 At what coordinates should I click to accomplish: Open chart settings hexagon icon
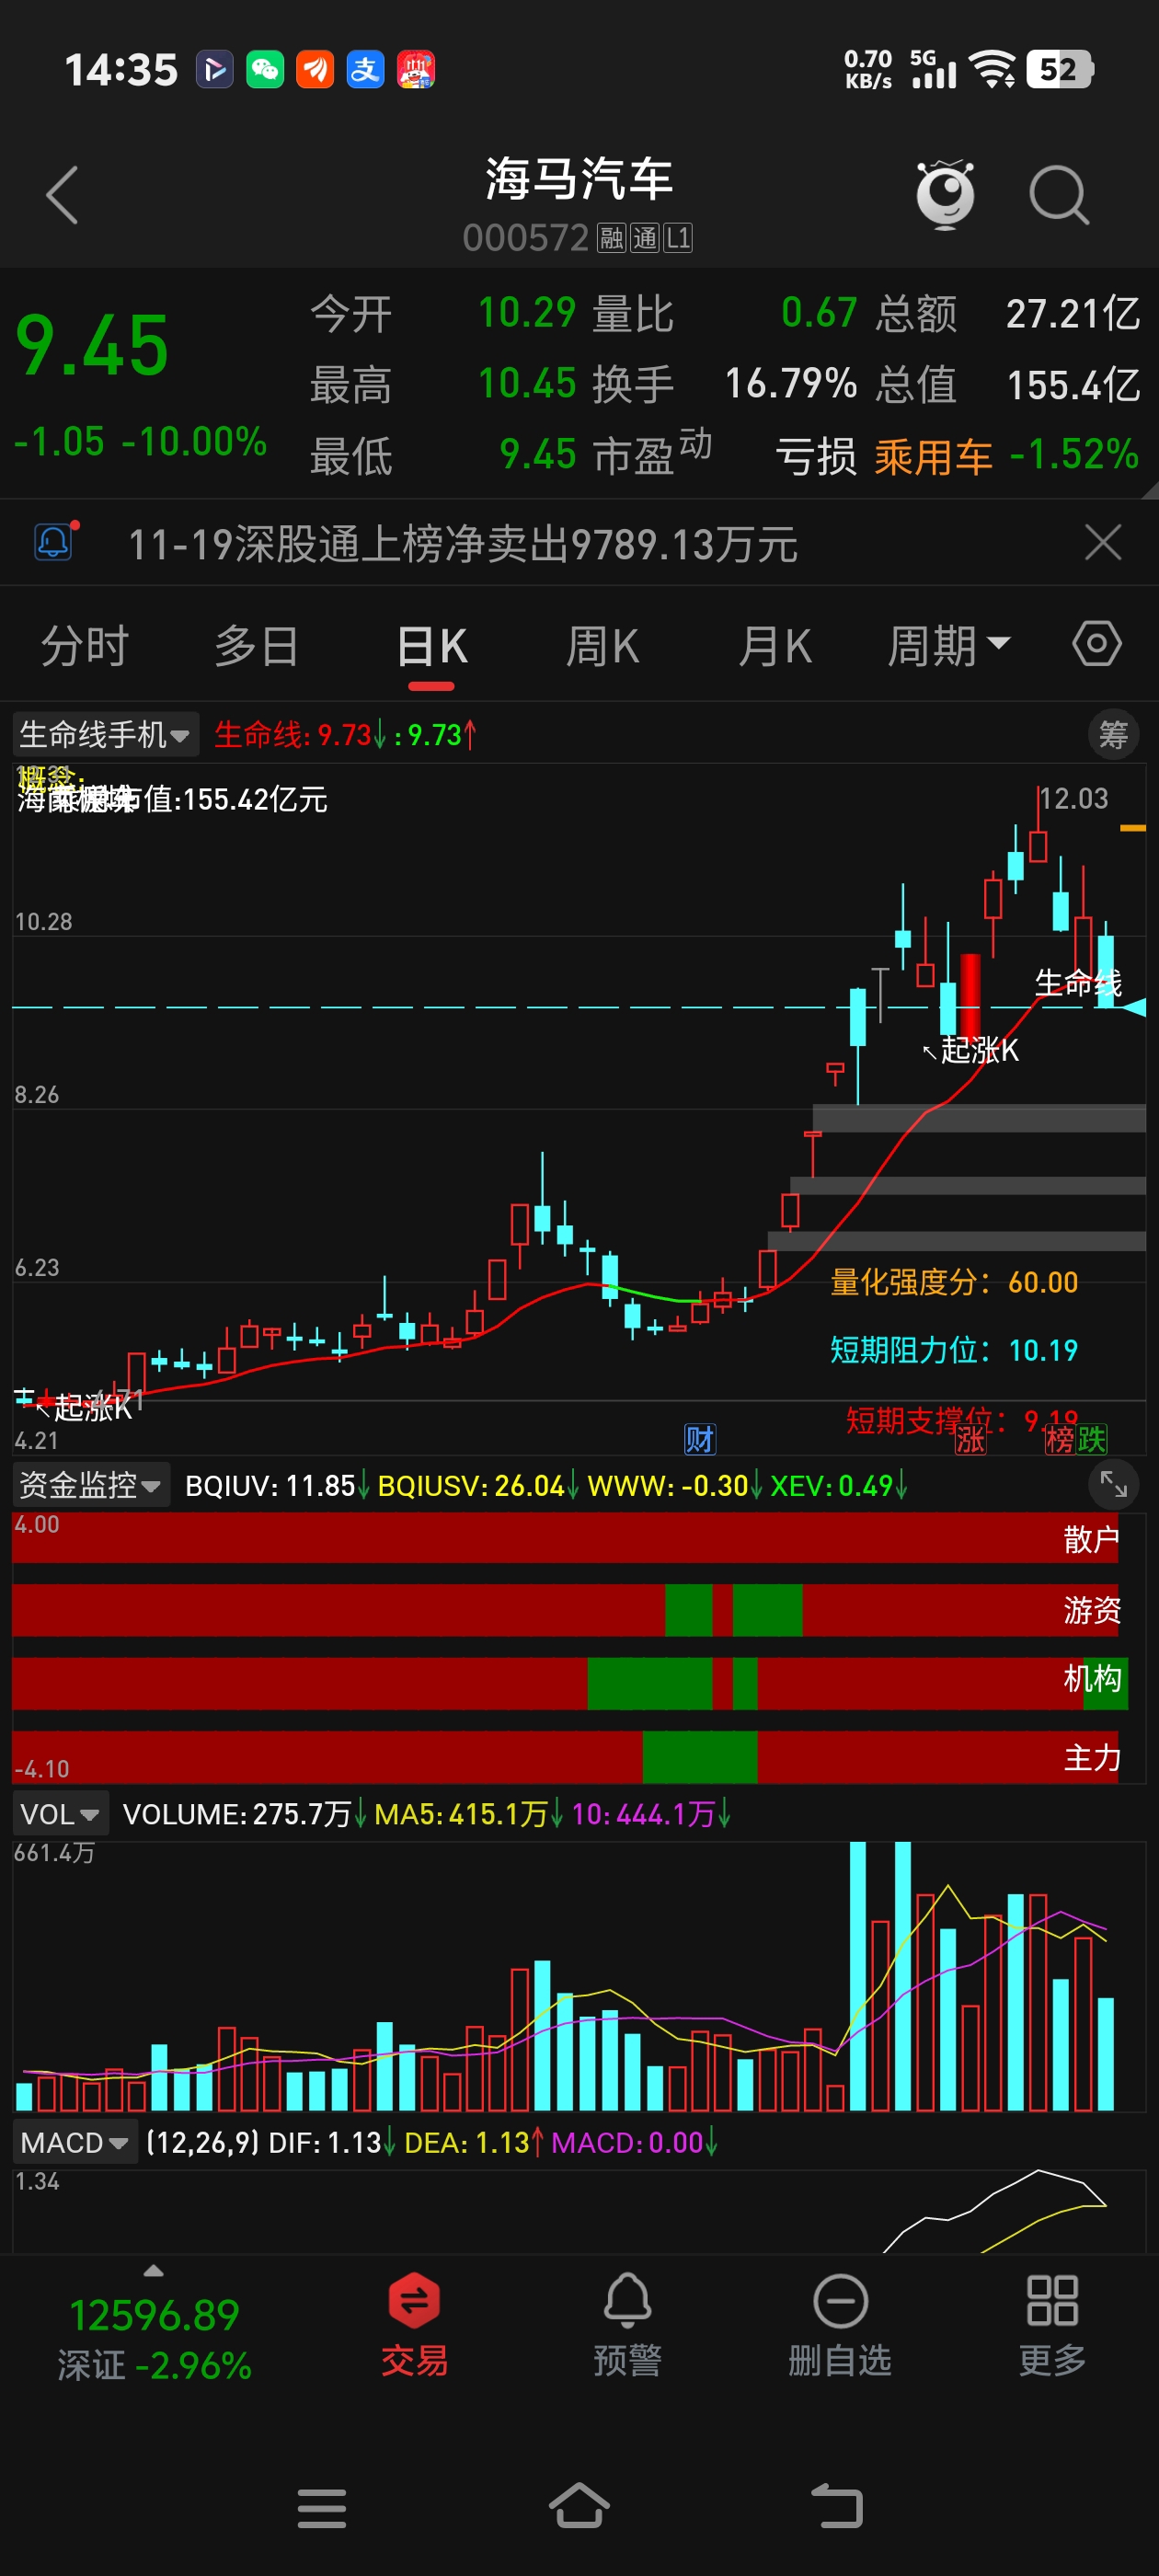pyautogui.click(x=1097, y=644)
